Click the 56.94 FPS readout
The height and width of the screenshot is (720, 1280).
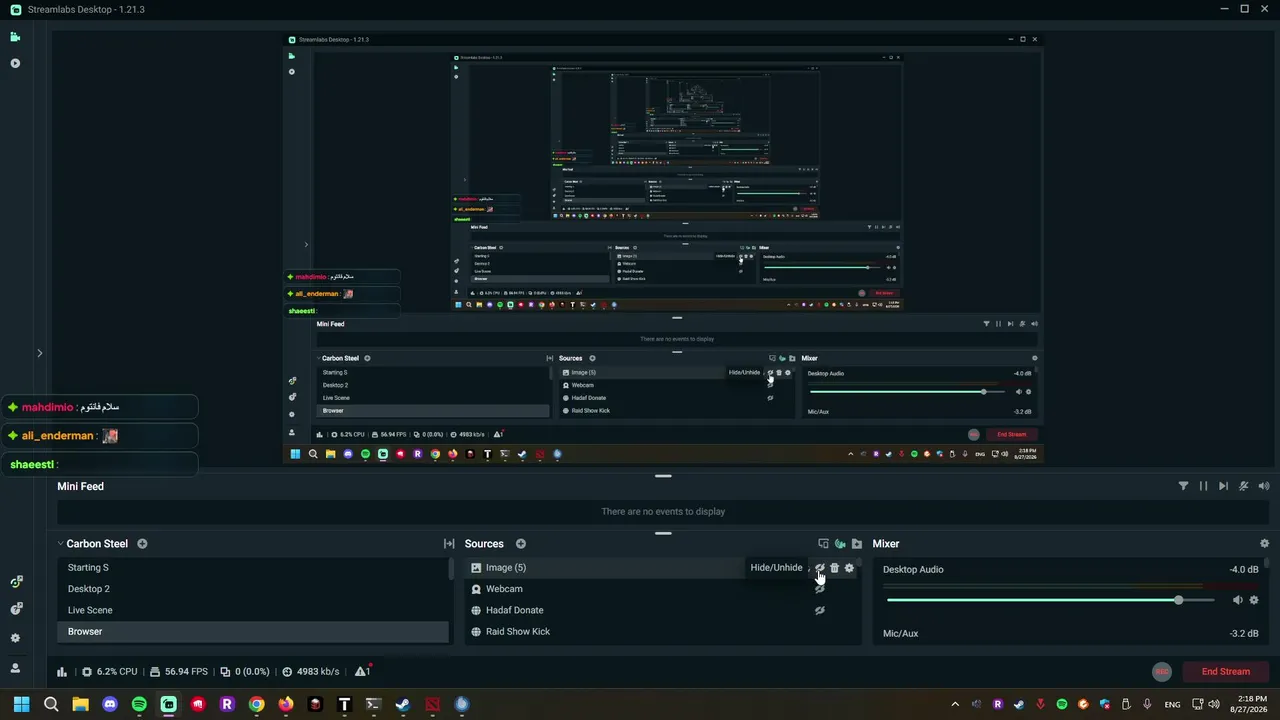(179, 672)
